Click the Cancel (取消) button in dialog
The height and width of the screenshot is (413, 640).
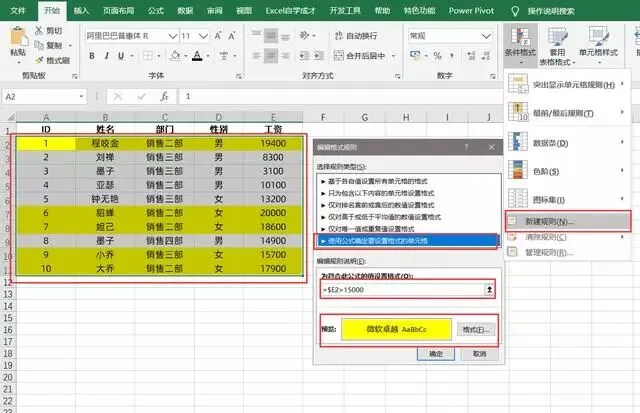480,353
